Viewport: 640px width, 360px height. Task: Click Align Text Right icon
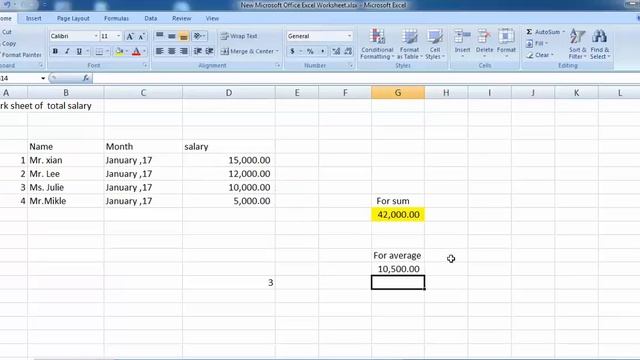point(184,51)
